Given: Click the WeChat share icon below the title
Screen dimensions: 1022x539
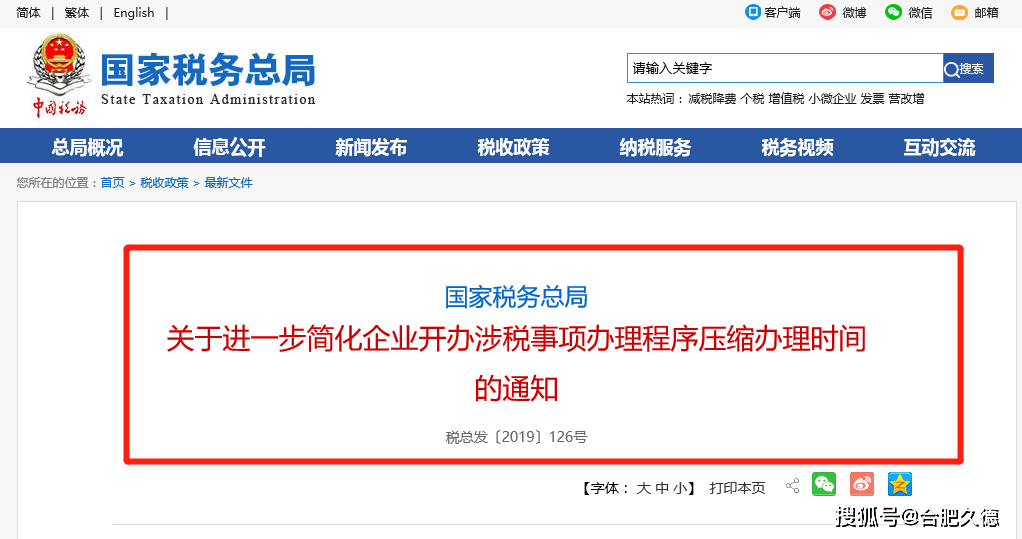Looking at the screenshot, I should (824, 484).
